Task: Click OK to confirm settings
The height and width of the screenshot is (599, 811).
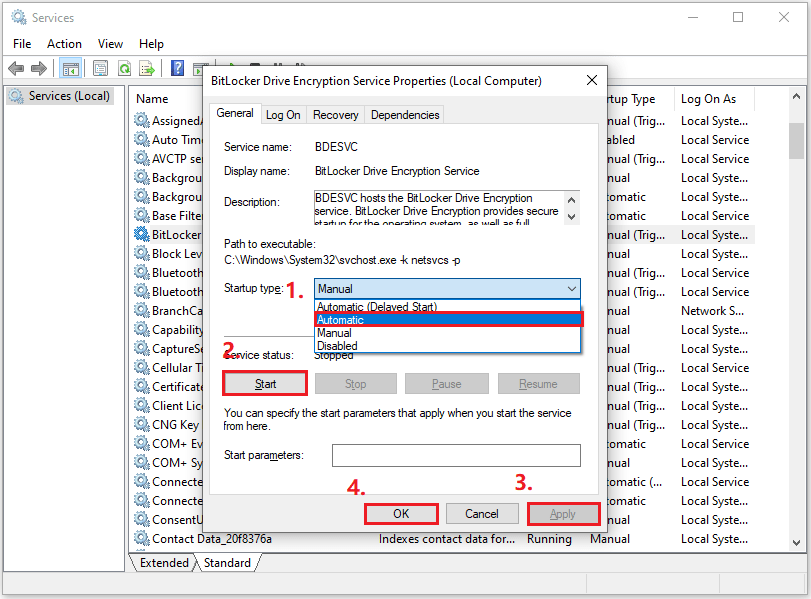Action: (401, 513)
